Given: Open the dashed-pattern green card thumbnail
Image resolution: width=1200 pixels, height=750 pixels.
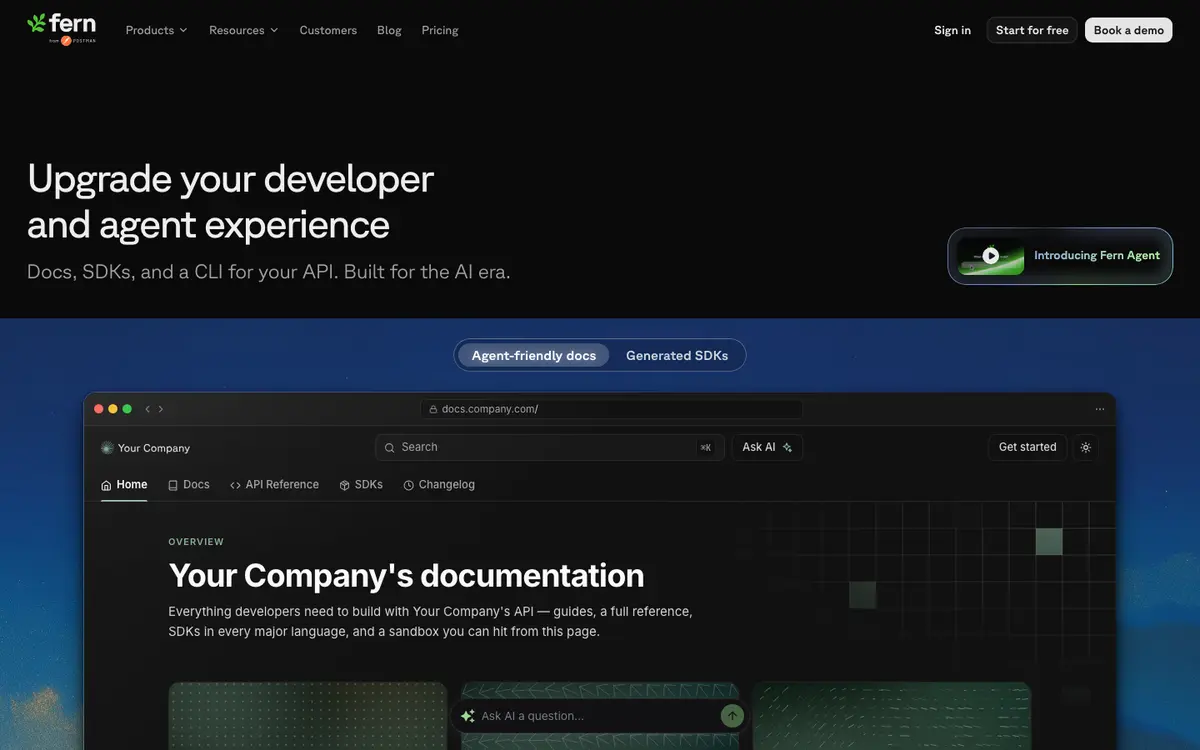Looking at the screenshot, I should click(892, 716).
